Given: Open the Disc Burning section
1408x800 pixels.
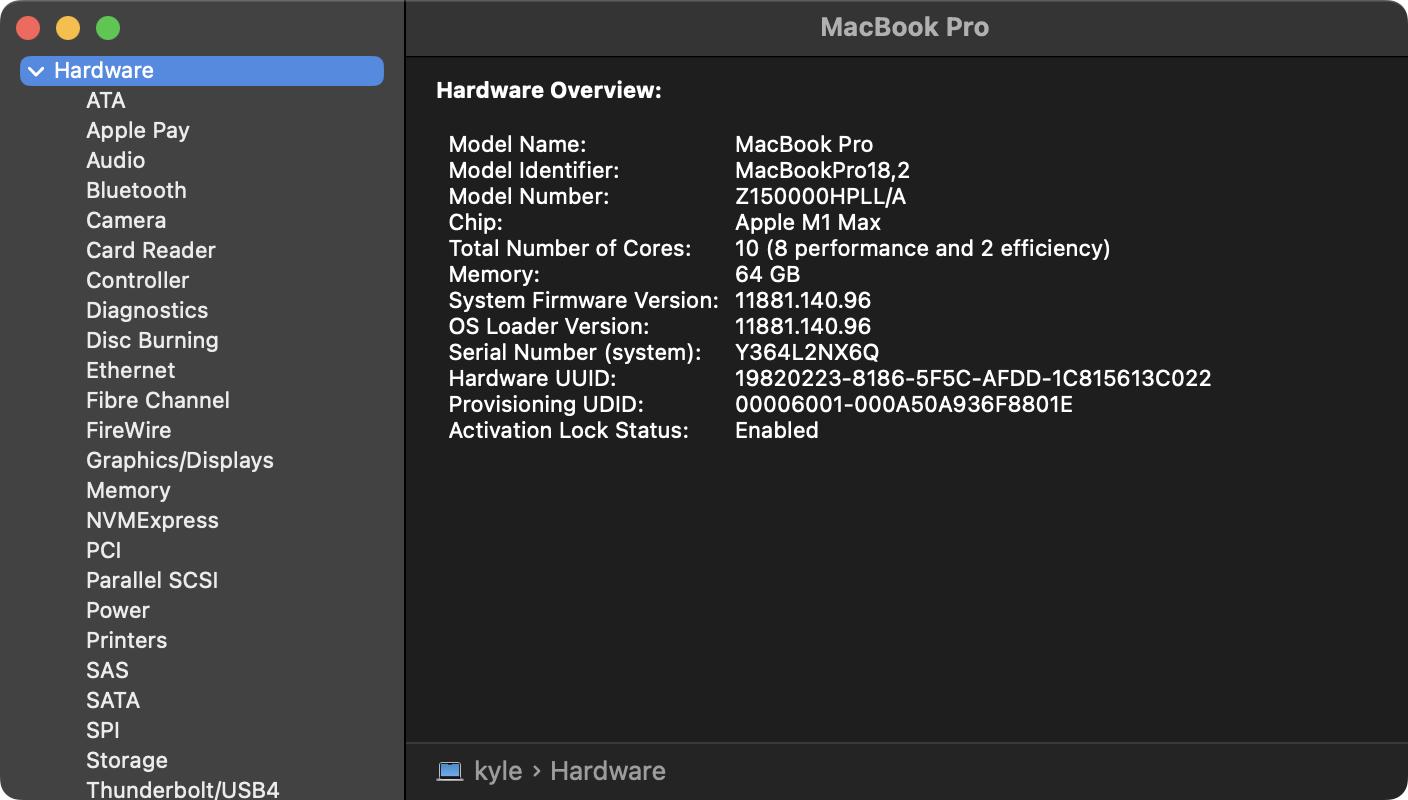Looking at the screenshot, I should pos(152,341).
